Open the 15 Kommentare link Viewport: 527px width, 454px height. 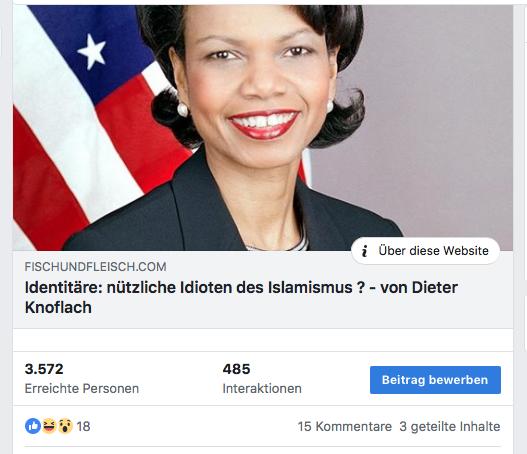click(x=344, y=426)
